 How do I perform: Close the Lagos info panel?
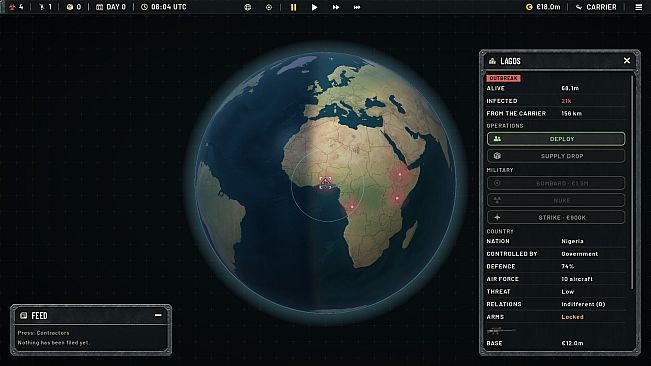tap(627, 61)
